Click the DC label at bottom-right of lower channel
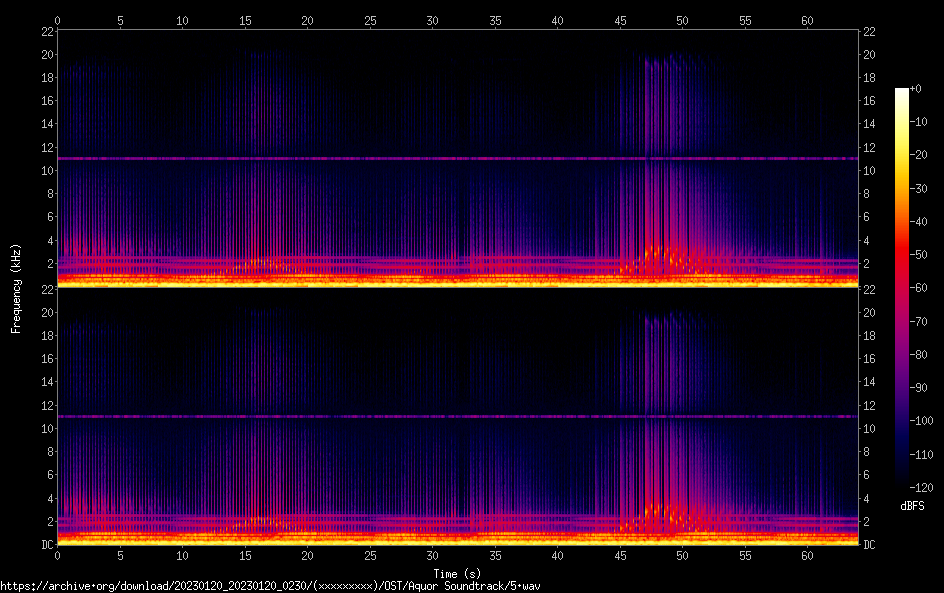Screen dimensions: 944x593 point(869,545)
